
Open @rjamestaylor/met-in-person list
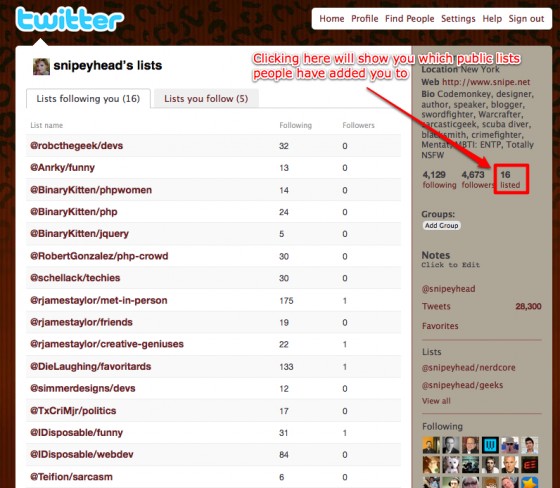point(99,300)
